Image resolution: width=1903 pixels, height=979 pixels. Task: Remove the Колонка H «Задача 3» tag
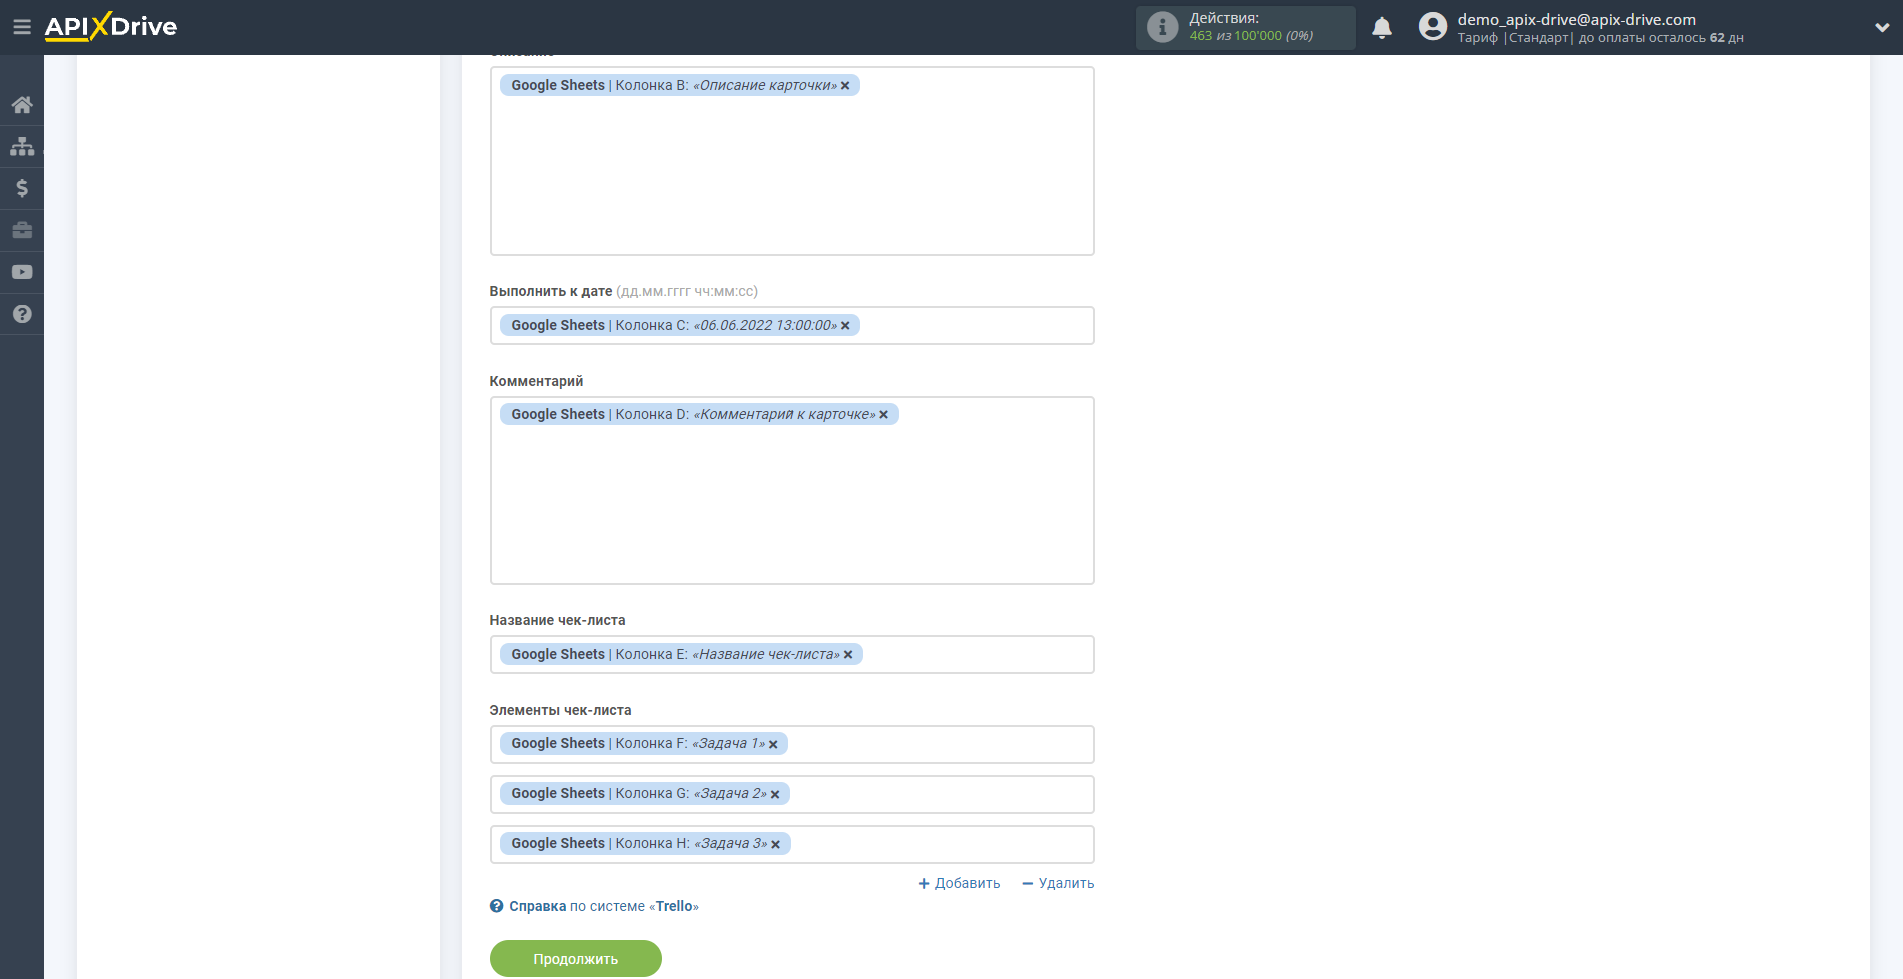click(x=776, y=844)
